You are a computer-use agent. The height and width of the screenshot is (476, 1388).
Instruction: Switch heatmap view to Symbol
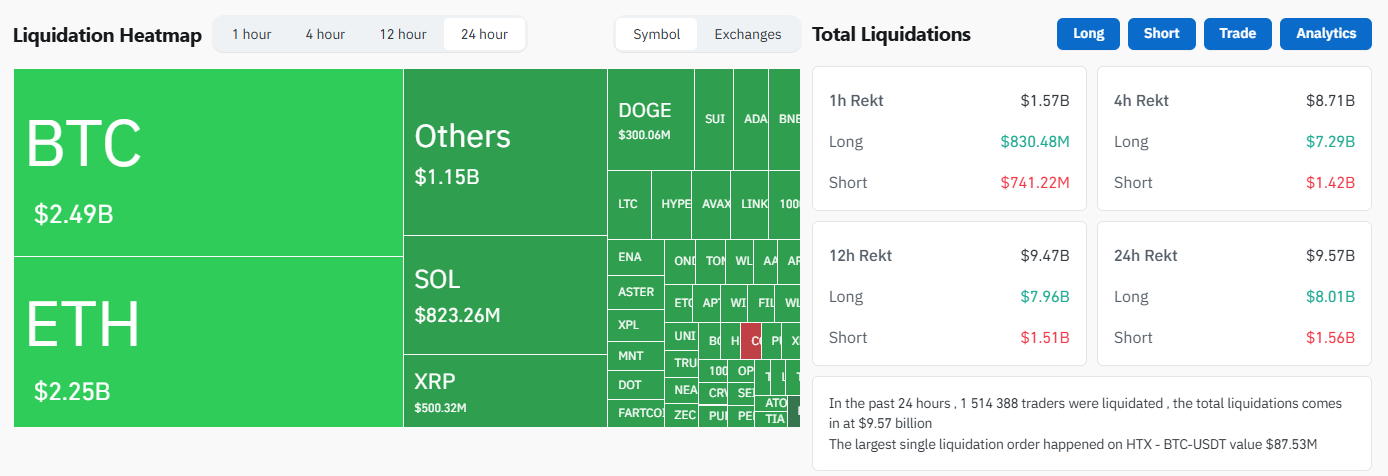tap(657, 34)
